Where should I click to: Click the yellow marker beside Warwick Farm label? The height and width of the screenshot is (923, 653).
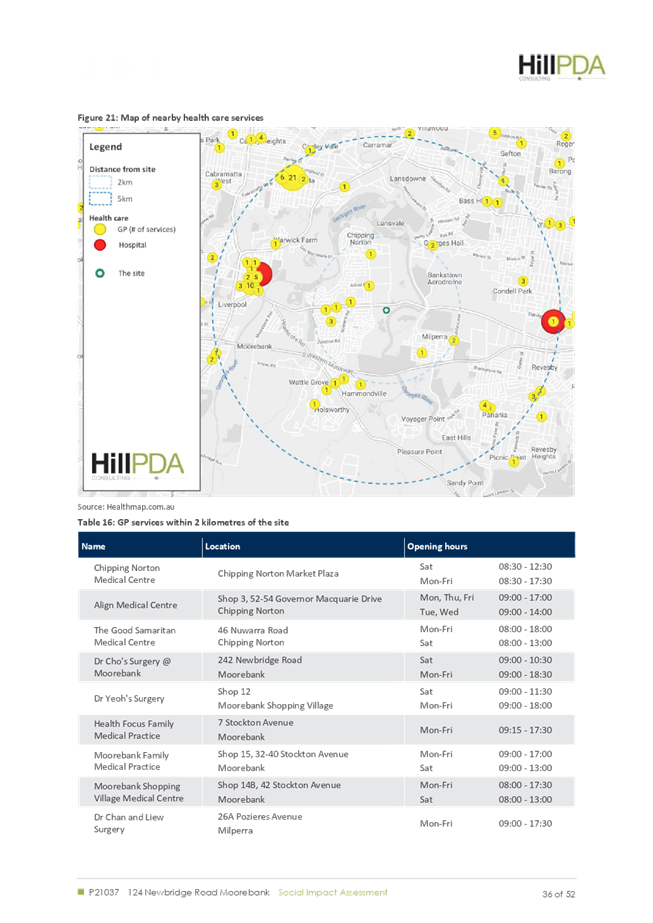pyautogui.click(x=276, y=244)
